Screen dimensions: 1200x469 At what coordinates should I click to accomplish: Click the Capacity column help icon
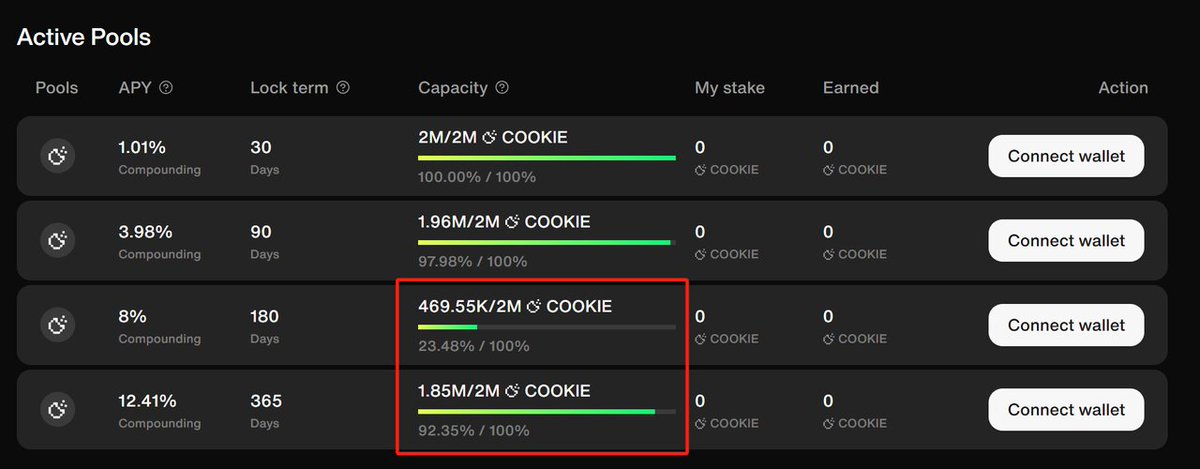502,88
